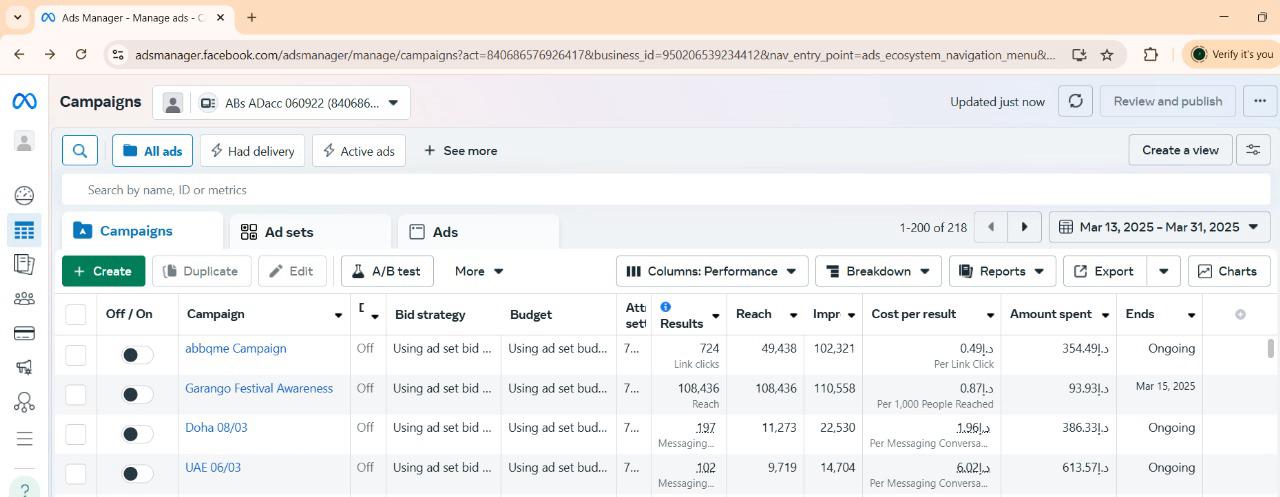This screenshot has height=497, width=1280.
Task: Click the search magnifier button
Action: point(80,151)
